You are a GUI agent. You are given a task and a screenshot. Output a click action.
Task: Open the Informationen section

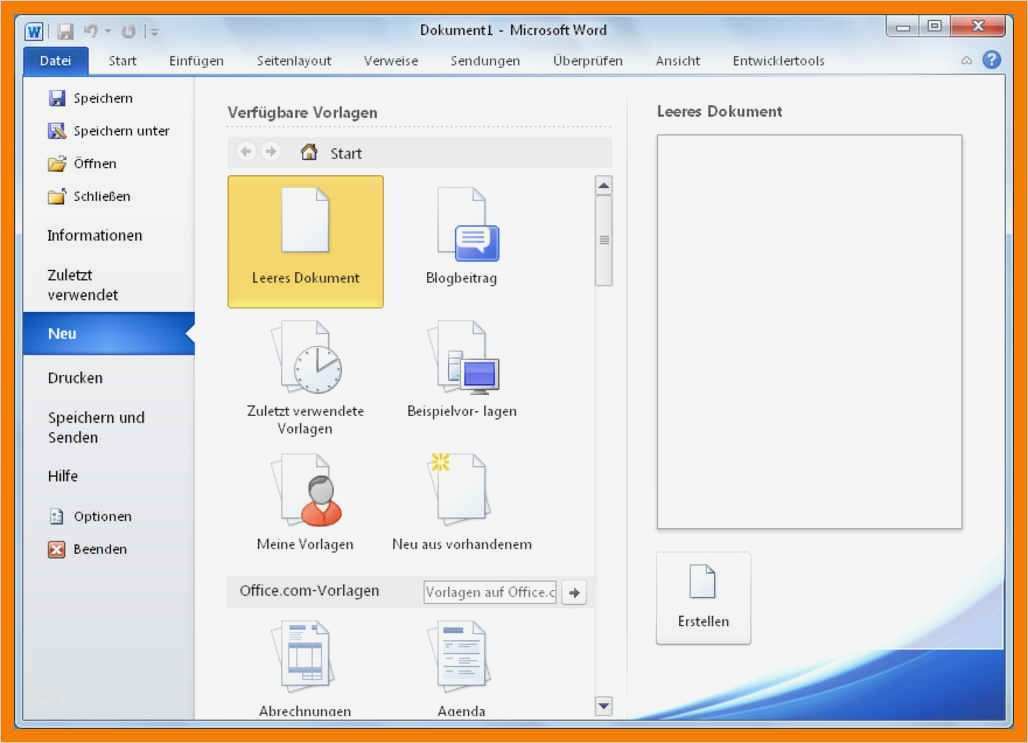point(94,235)
